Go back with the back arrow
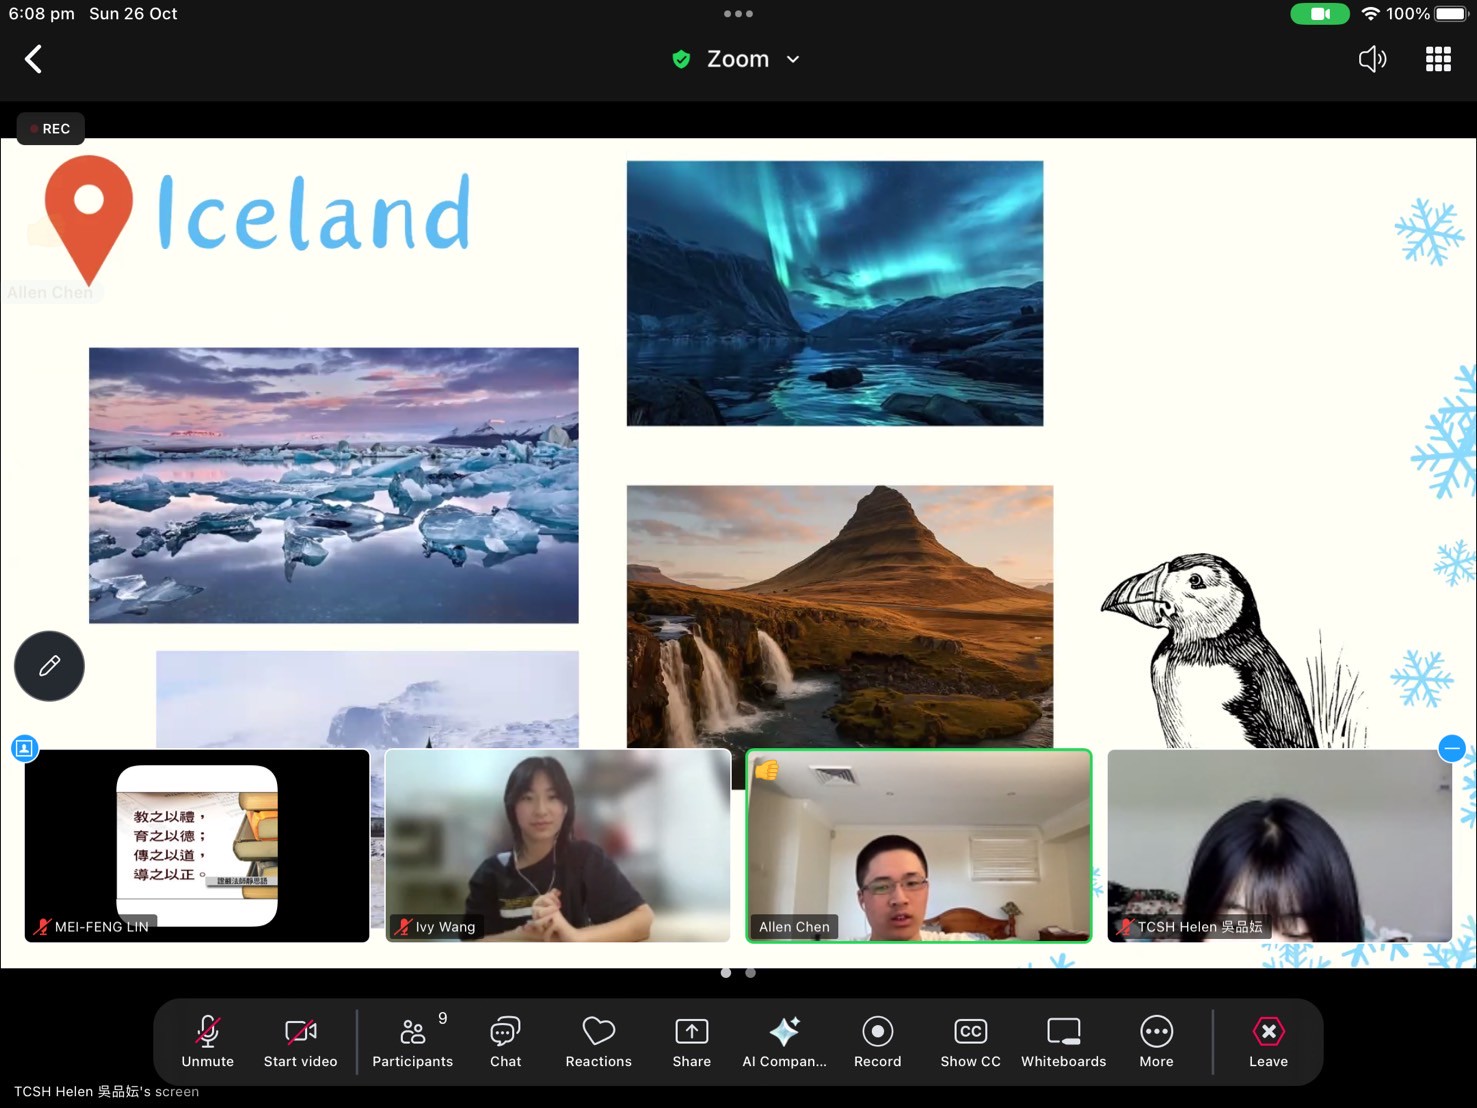 pos(33,59)
